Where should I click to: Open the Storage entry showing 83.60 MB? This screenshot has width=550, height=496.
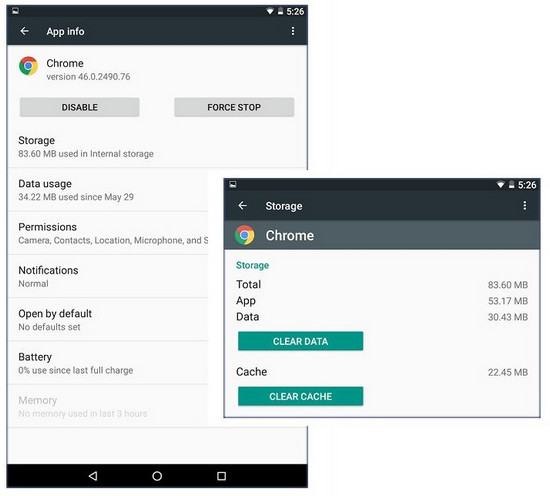coord(157,147)
